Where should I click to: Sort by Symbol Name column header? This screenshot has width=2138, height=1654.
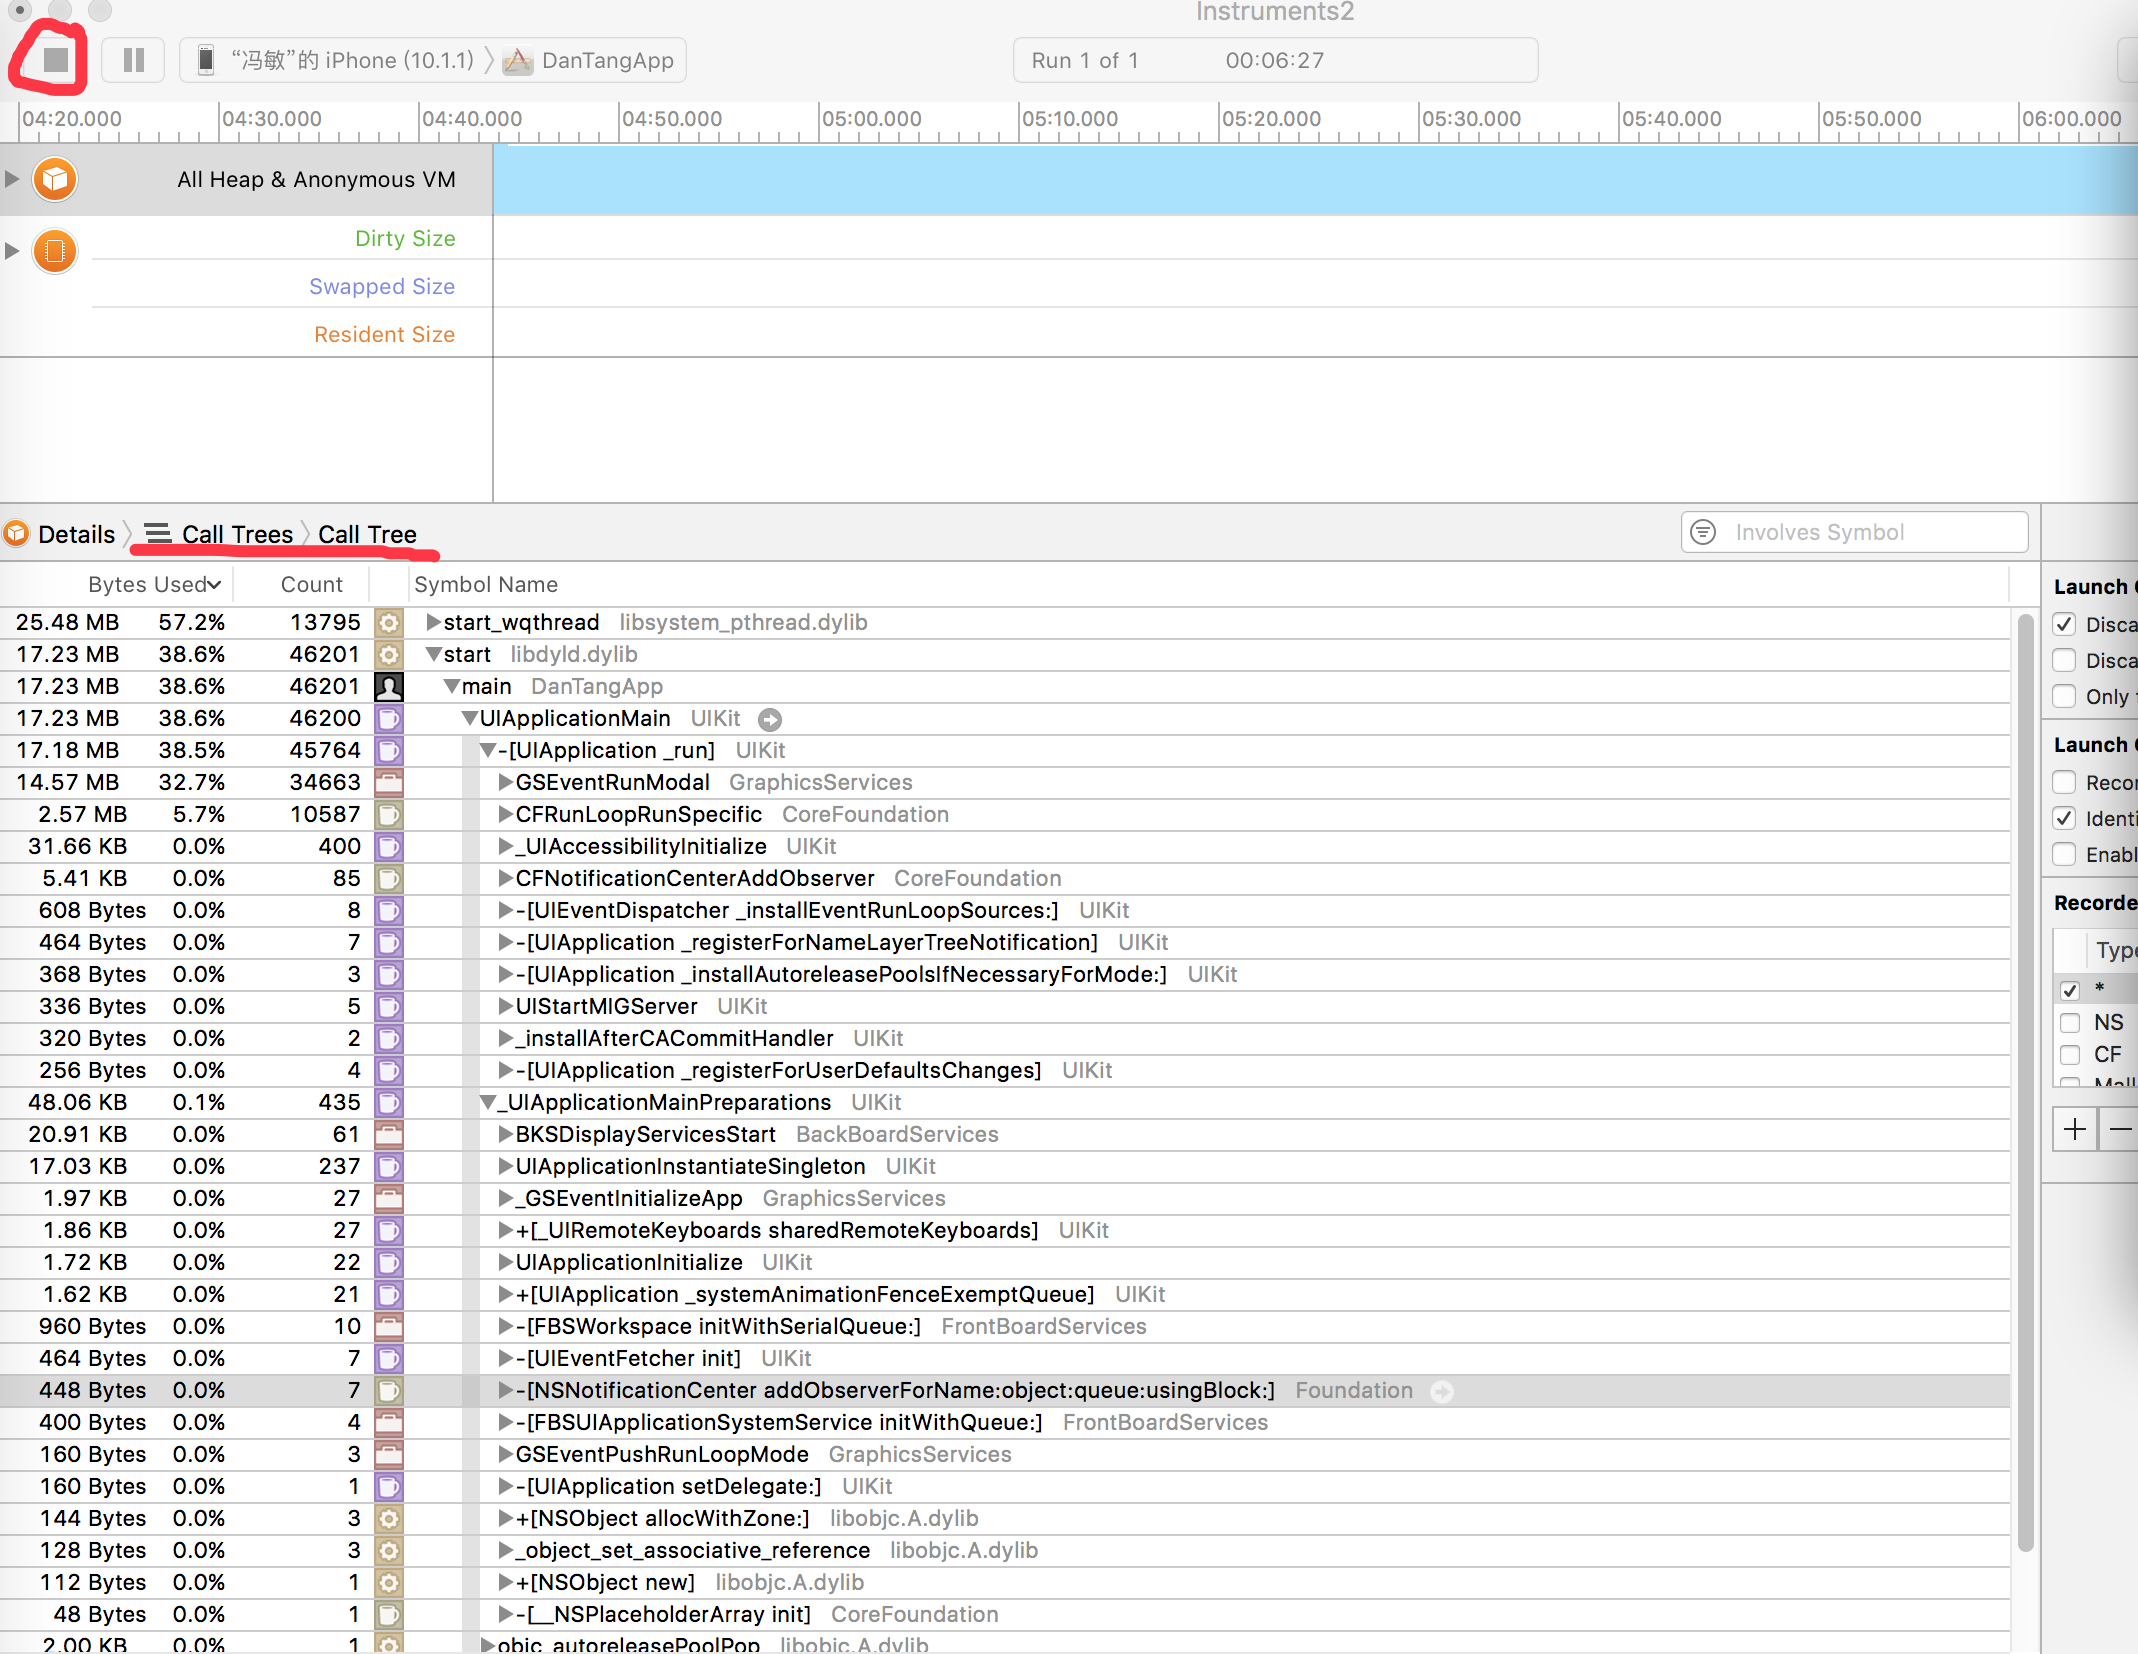(486, 584)
